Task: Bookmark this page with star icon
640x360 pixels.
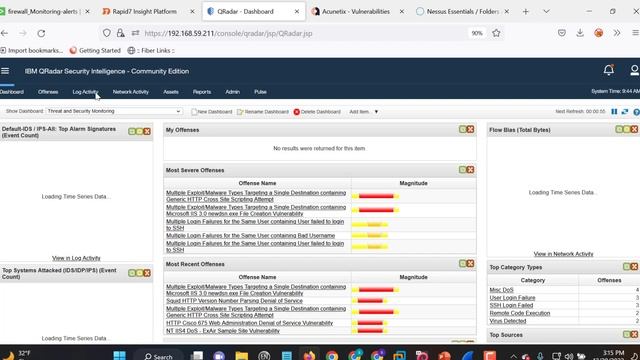Action: coord(496,33)
